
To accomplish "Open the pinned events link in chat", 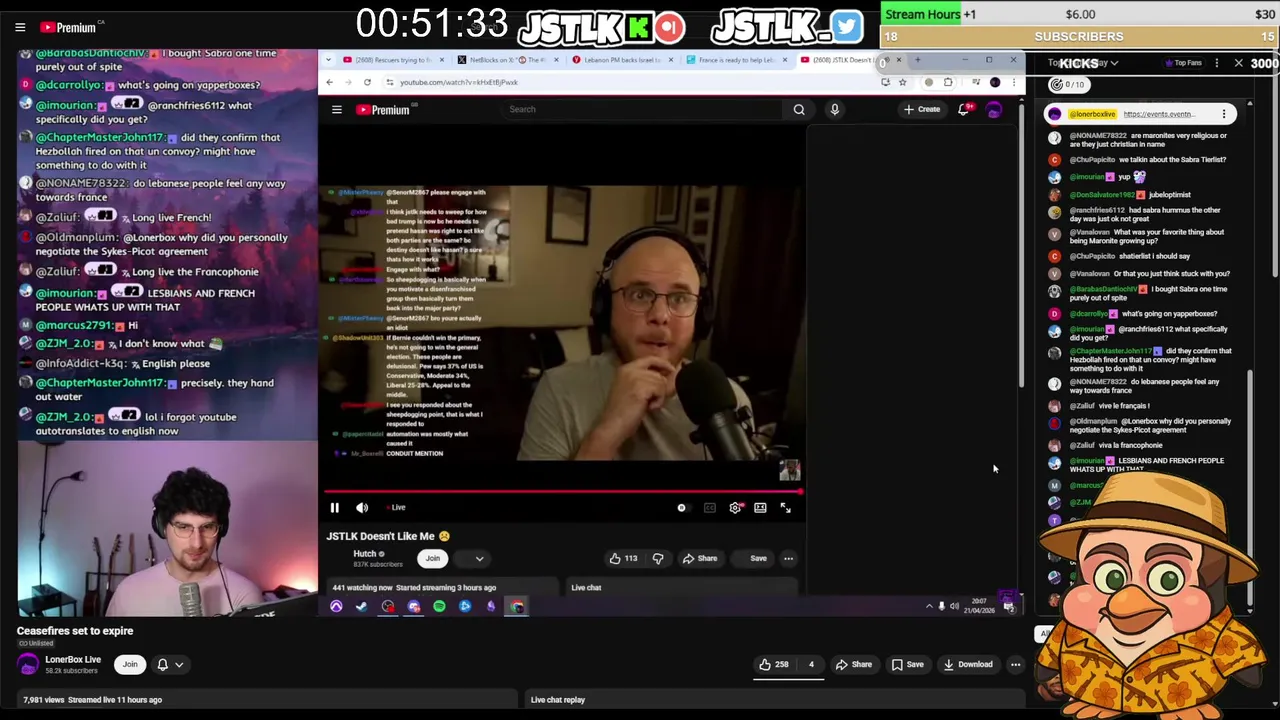I will [x=1158, y=114].
